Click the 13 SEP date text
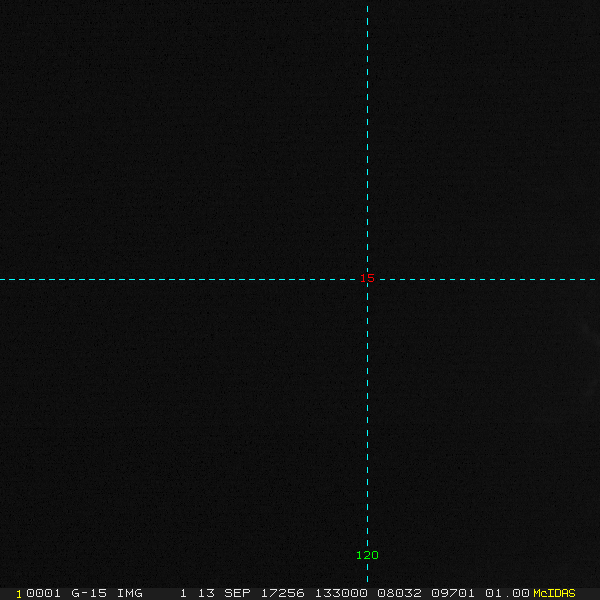600x600 pixels. pos(221,593)
